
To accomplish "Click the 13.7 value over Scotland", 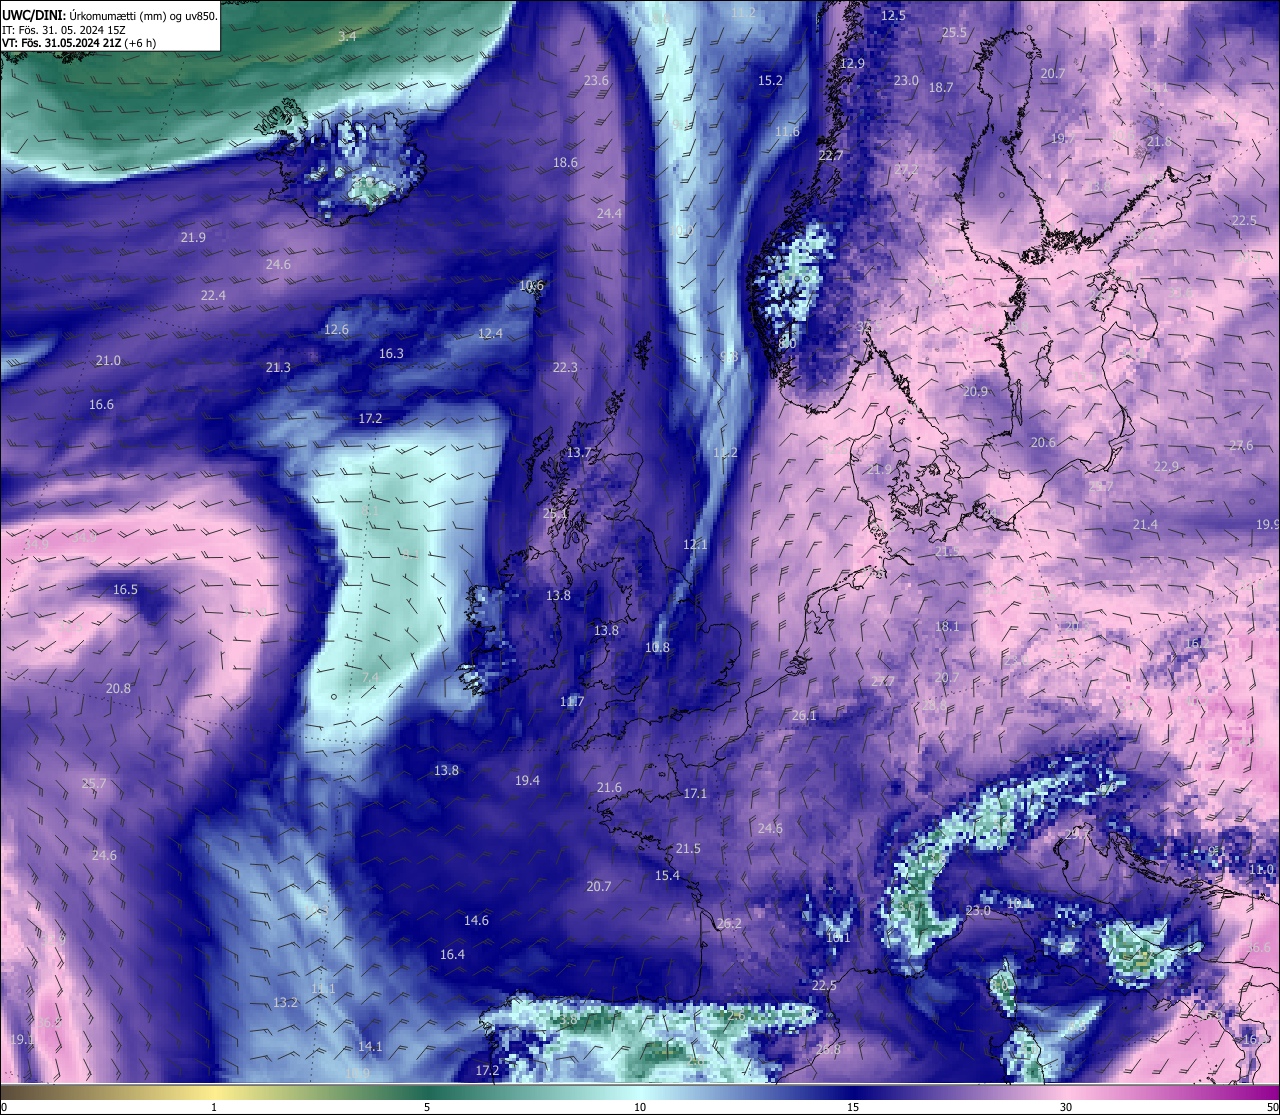I will pyautogui.click(x=579, y=453).
